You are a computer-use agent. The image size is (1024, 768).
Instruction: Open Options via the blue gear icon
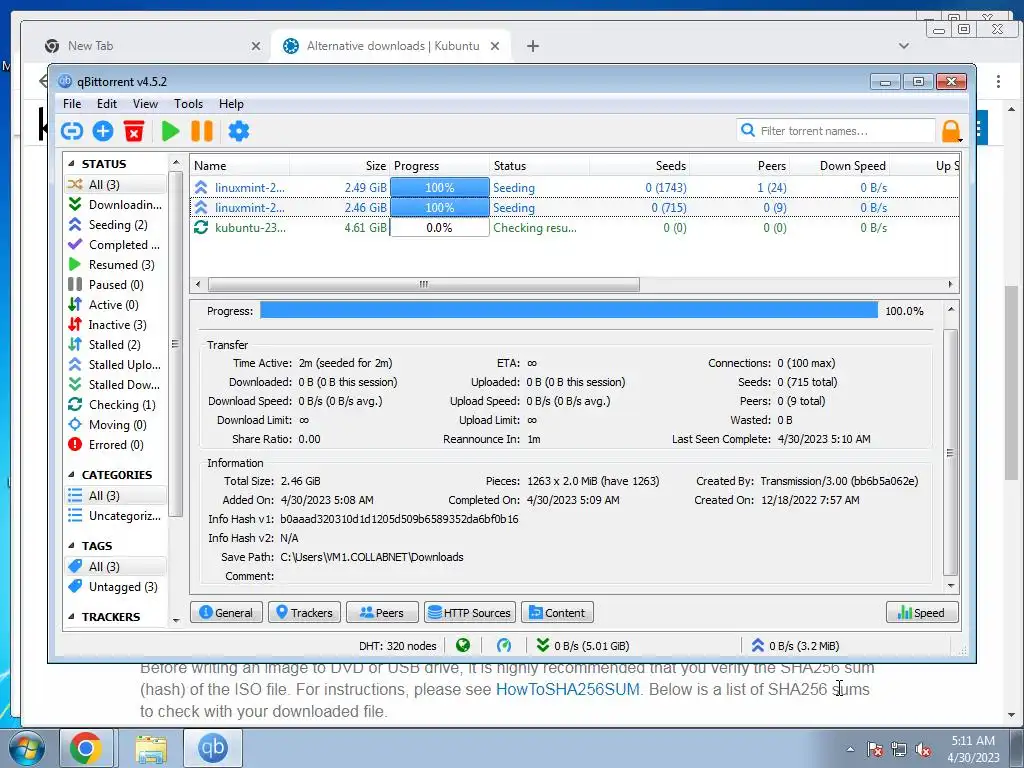pyautogui.click(x=238, y=131)
